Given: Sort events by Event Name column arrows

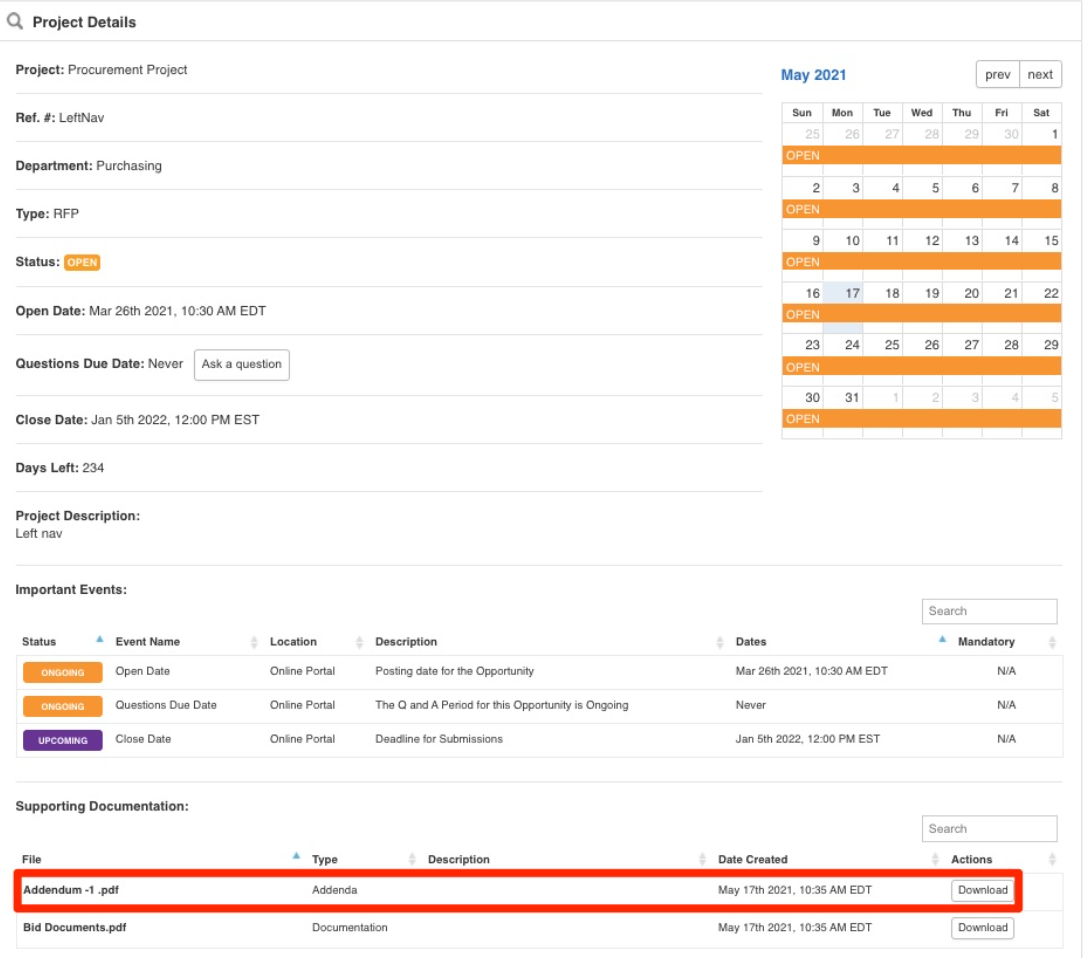Looking at the screenshot, I should [254, 642].
